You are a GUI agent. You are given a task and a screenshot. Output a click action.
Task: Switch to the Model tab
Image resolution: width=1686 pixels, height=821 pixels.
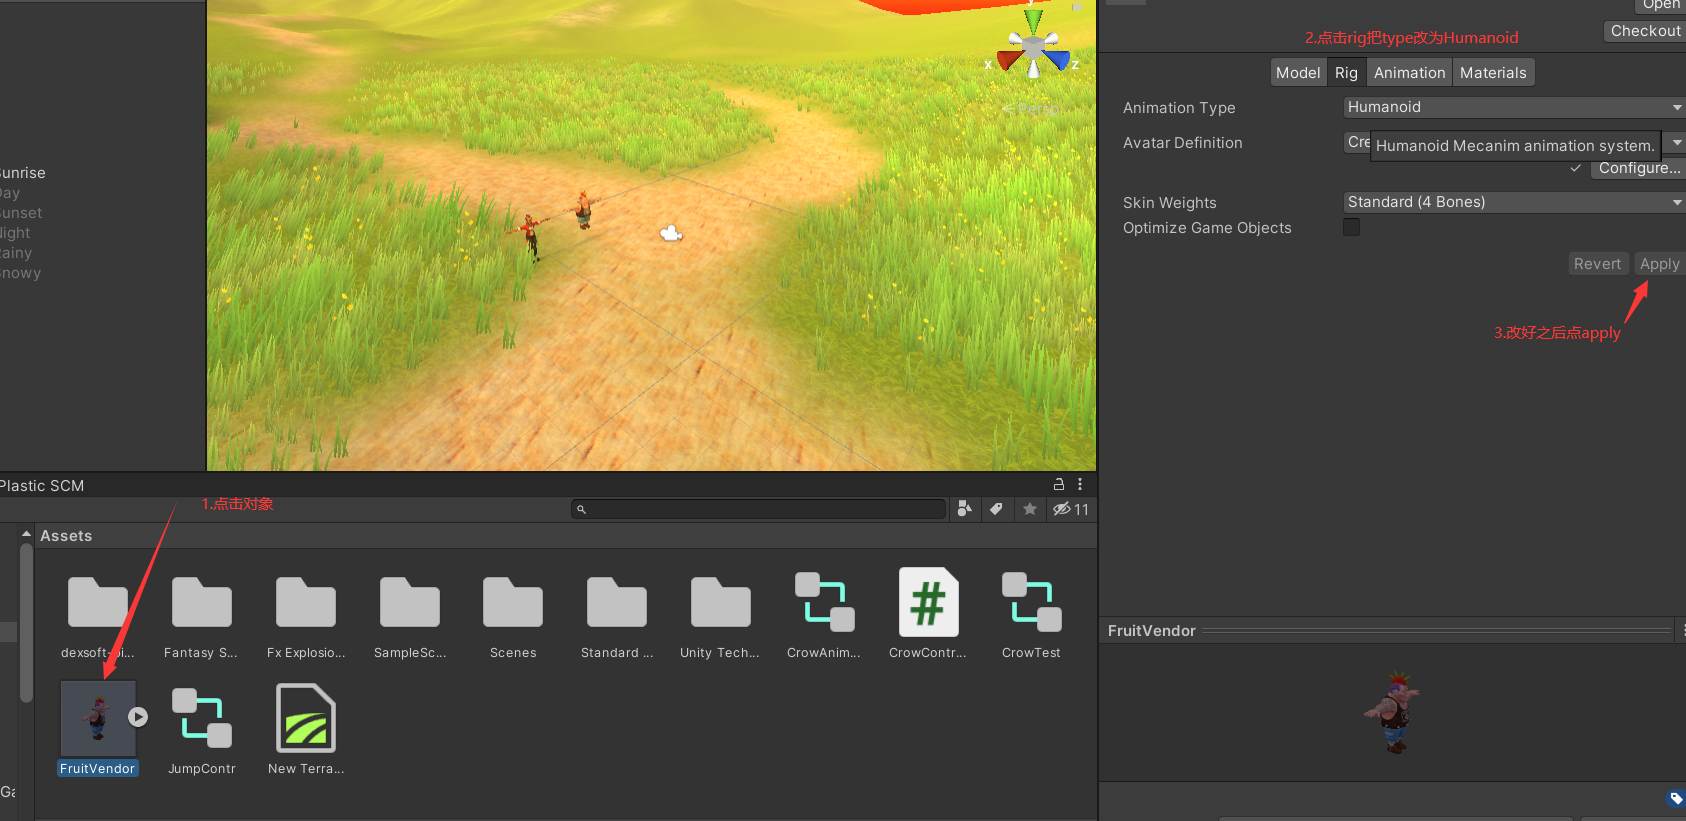point(1298,73)
